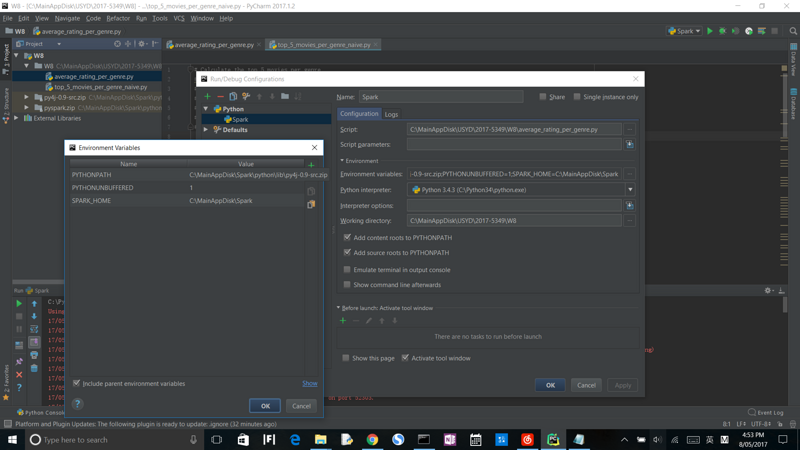The width and height of the screenshot is (800, 450).
Task: Cancel the Run/Debug Configurations dialog
Action: 586,385
